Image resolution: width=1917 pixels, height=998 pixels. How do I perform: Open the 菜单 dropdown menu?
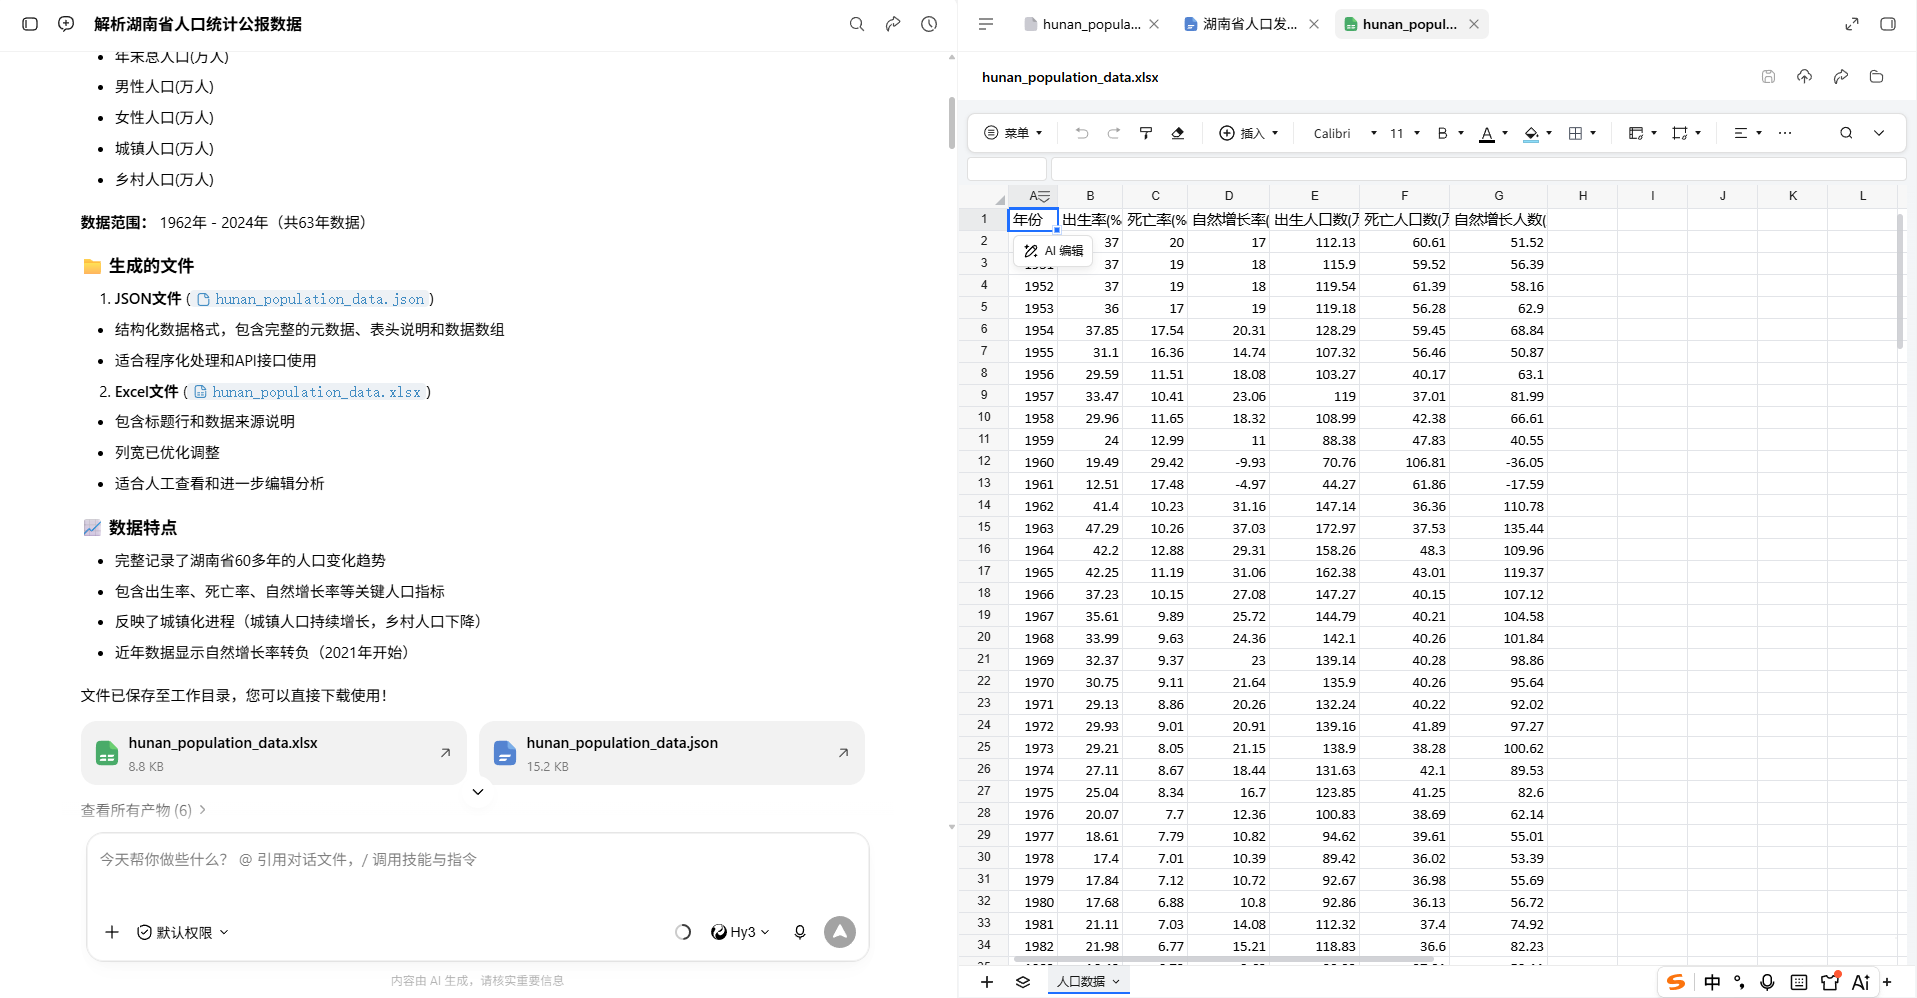[x=1014, y=133]
